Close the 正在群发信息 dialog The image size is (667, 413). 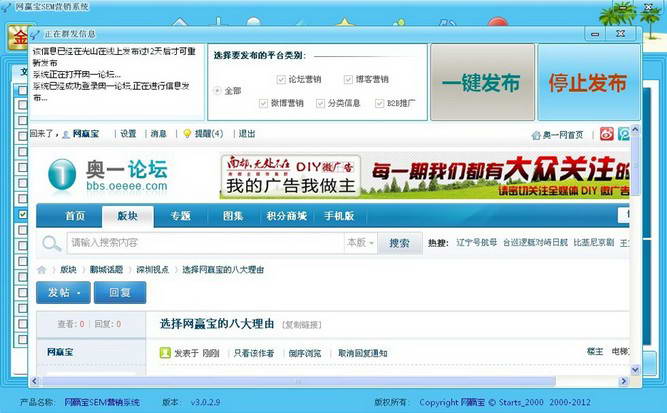tap(621, 34)
